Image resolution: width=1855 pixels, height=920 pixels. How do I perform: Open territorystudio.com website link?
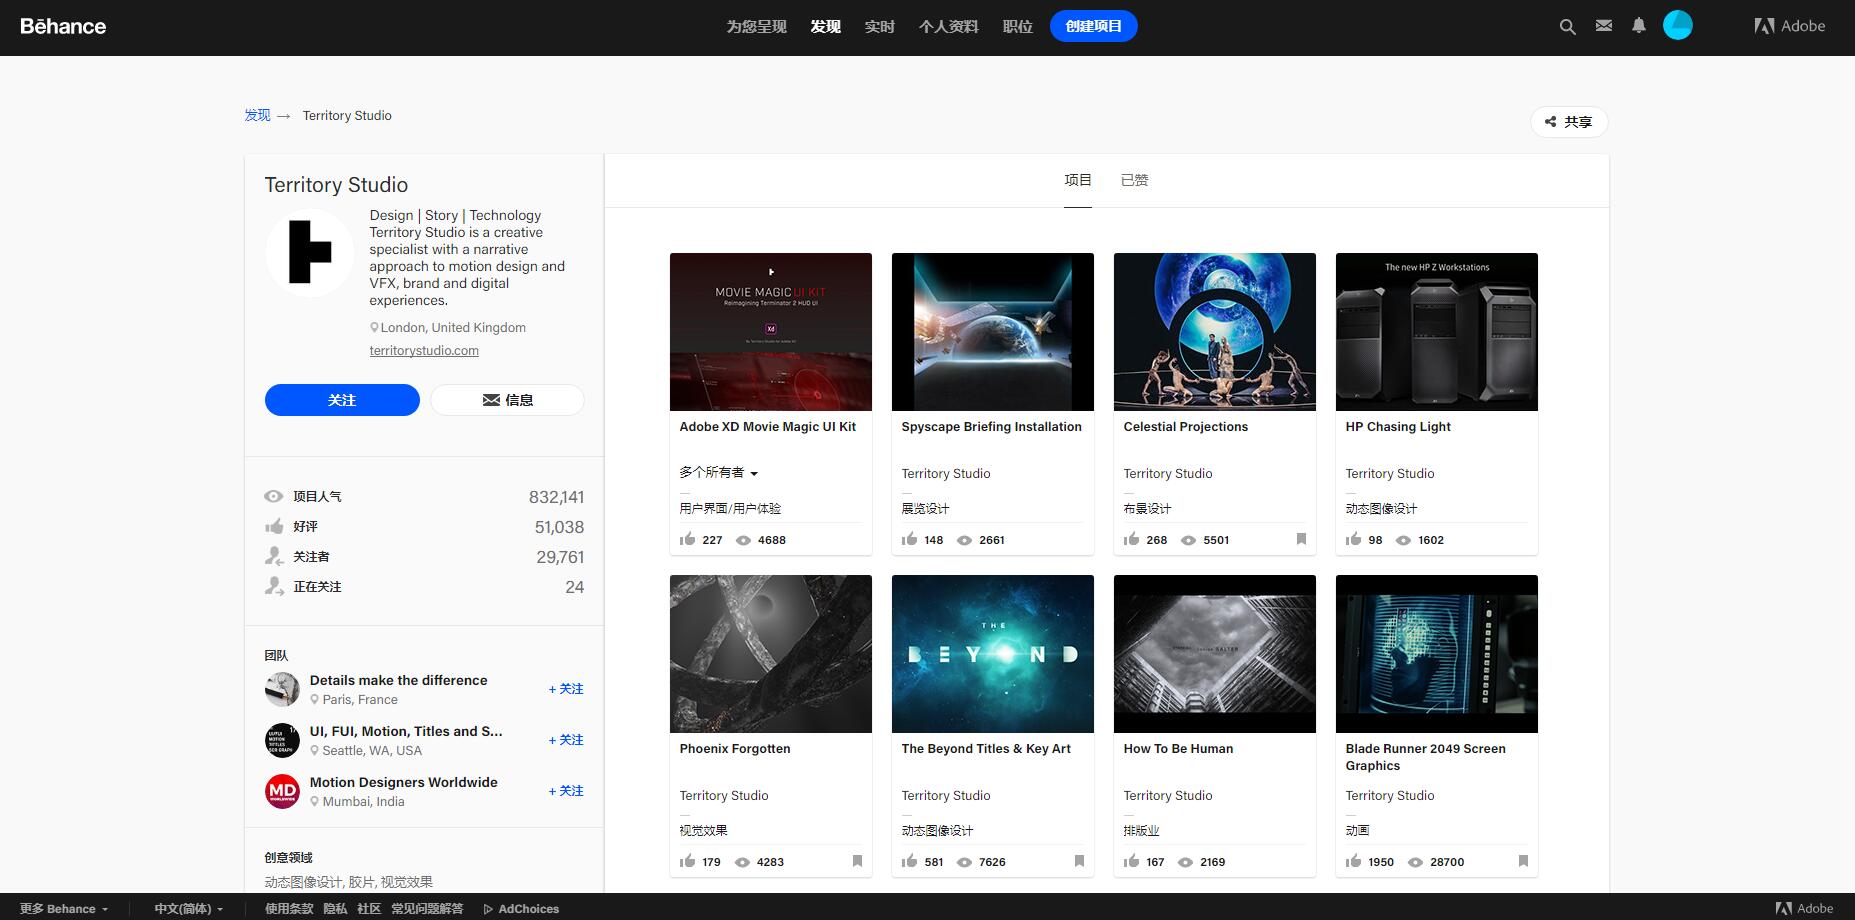[424, 351]
